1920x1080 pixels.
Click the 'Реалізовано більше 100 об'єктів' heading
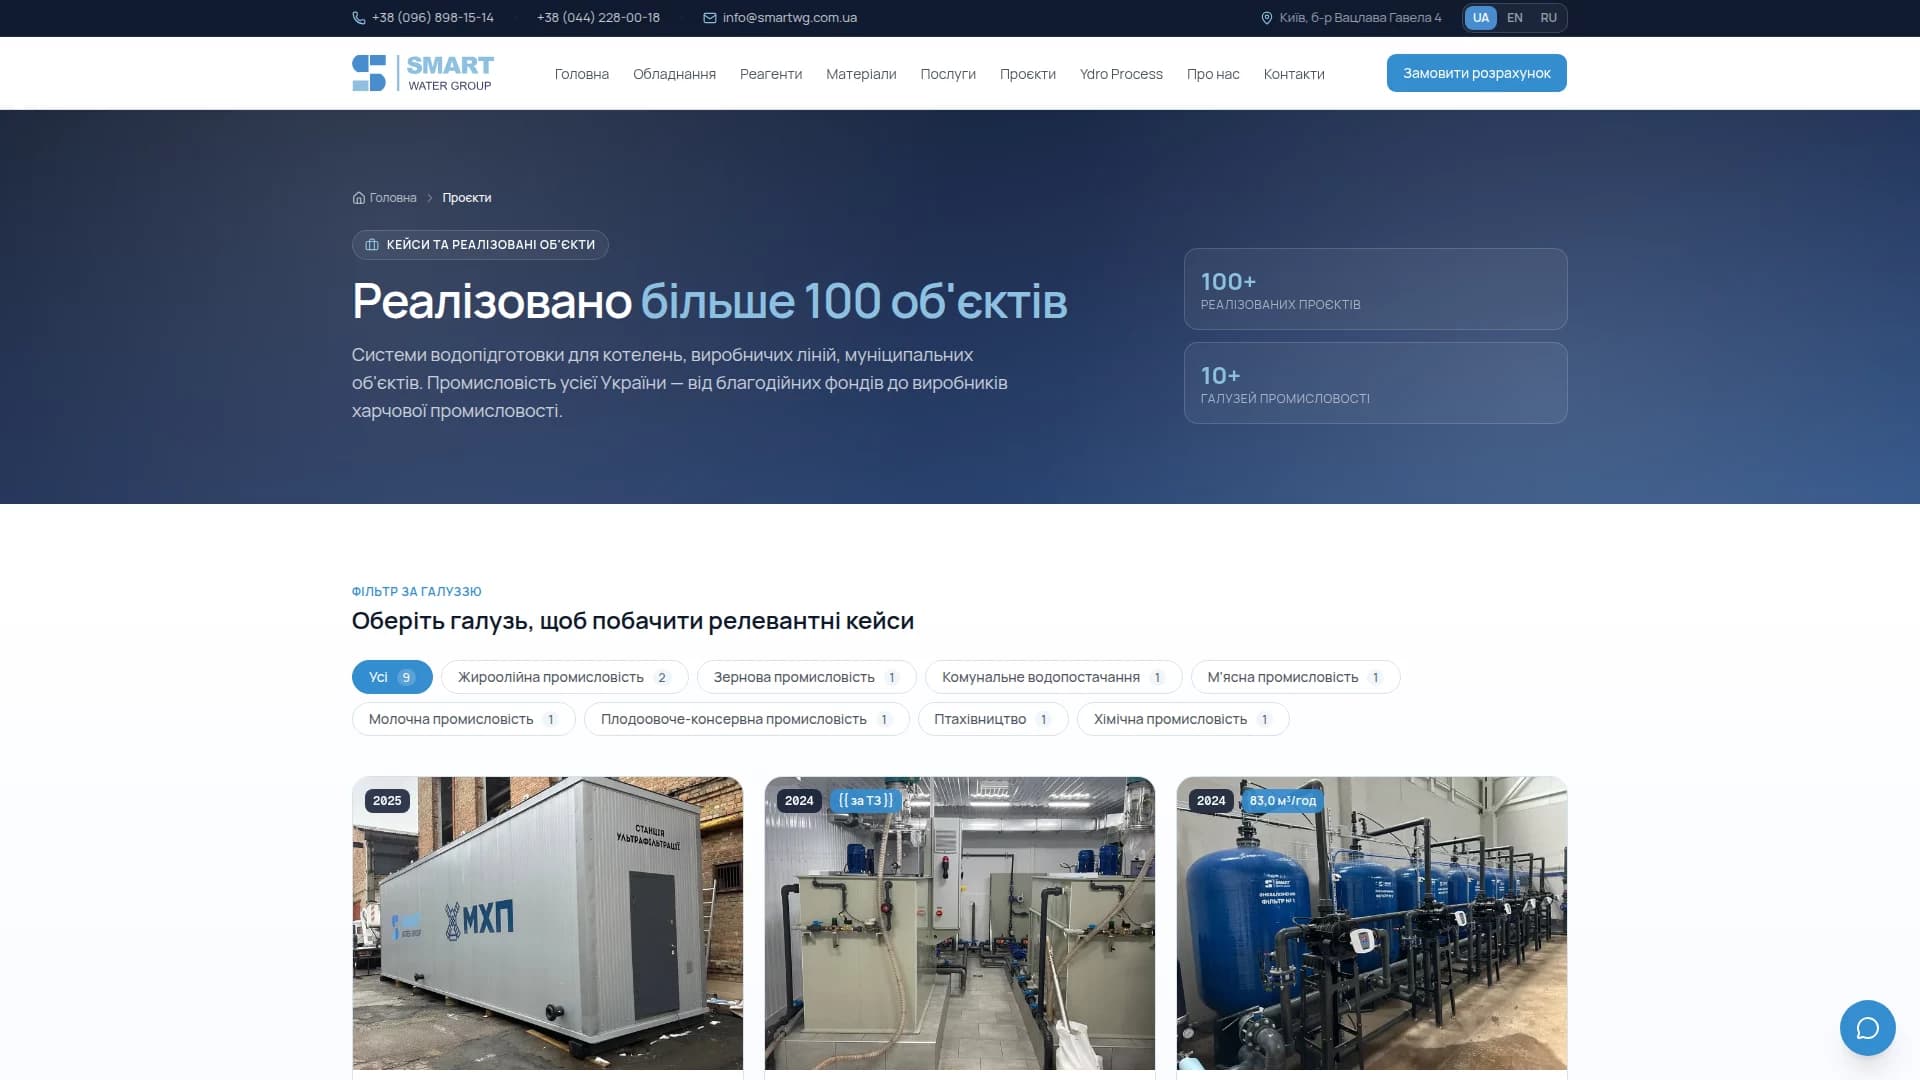(x=709, y=301)
